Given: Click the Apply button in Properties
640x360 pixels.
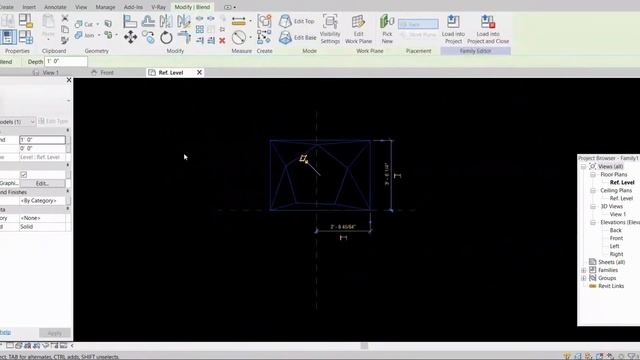Looking at the screenshot, I should pos(55,333).
